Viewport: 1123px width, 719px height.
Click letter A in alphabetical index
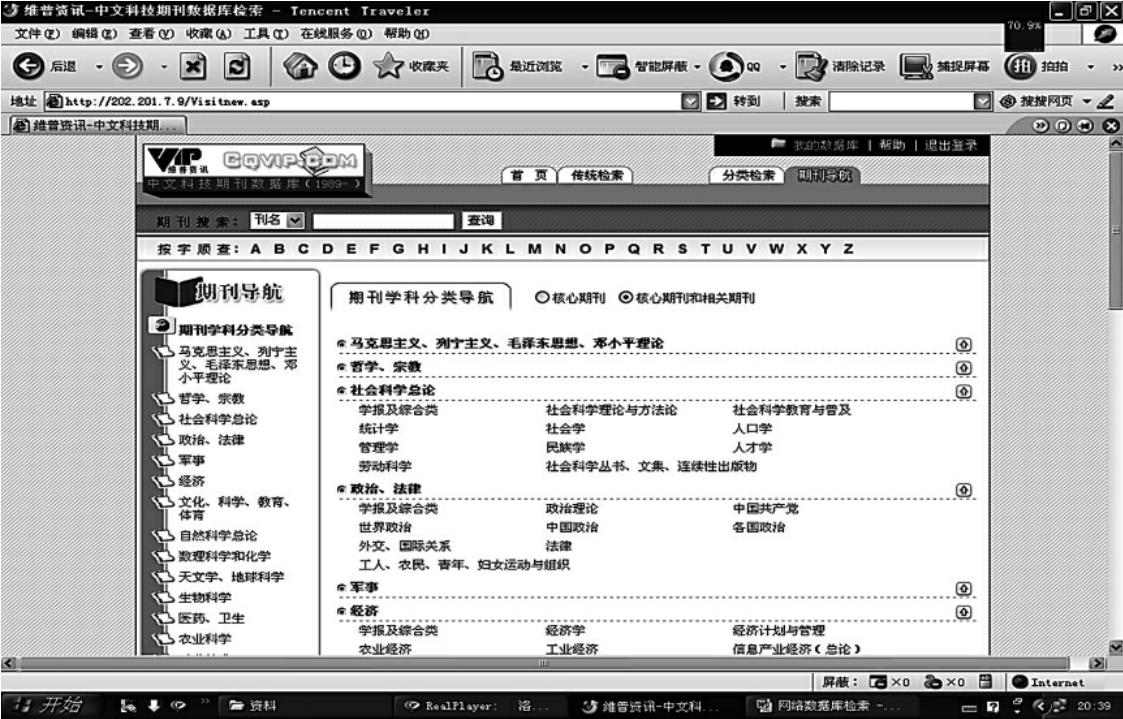point(255,249)
